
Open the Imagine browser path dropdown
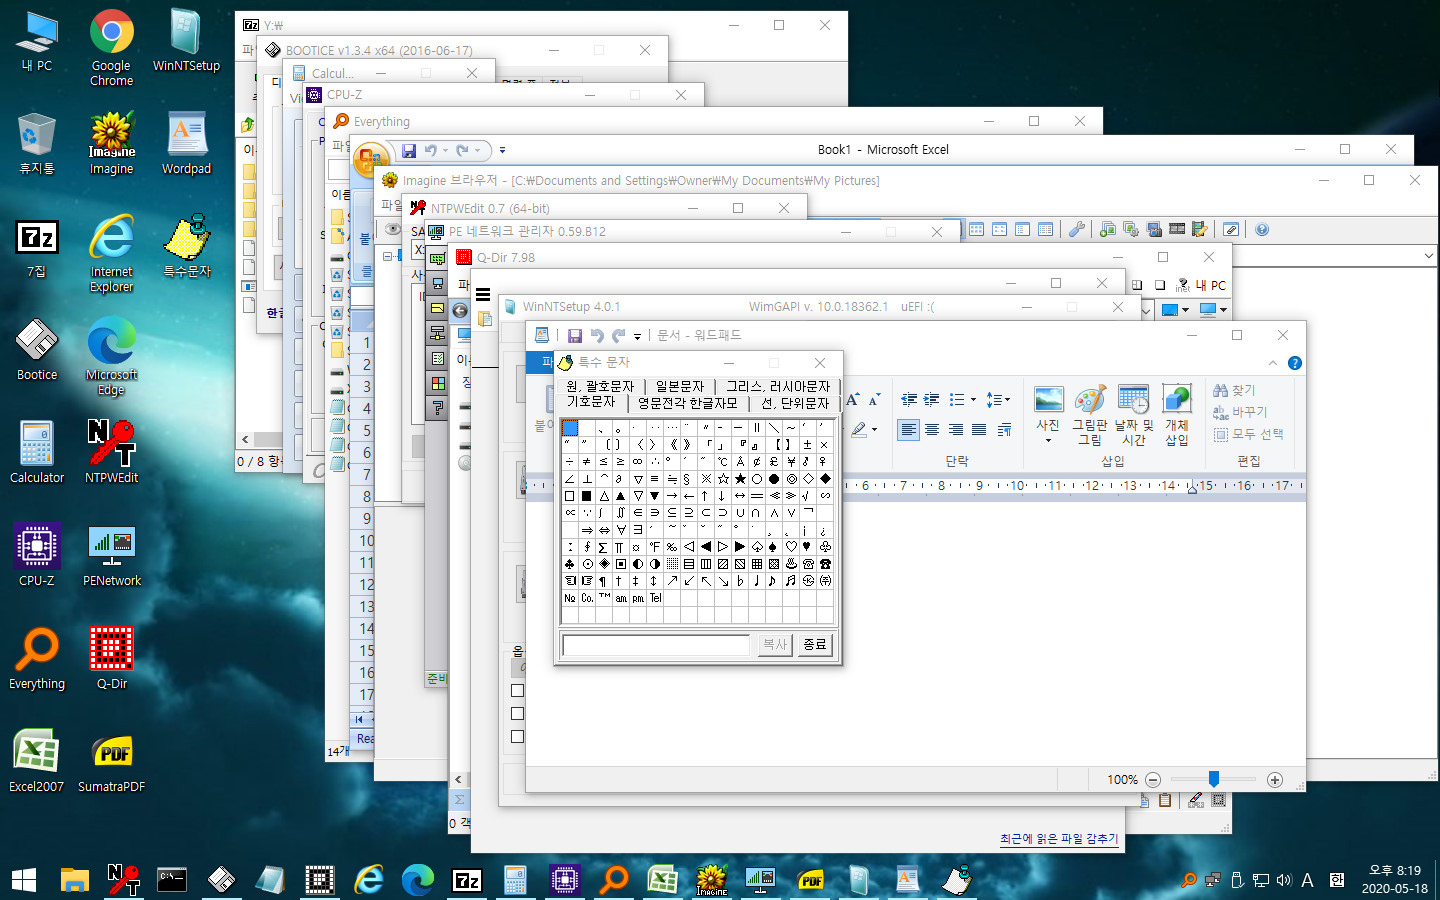click(x=1428, y=256)
